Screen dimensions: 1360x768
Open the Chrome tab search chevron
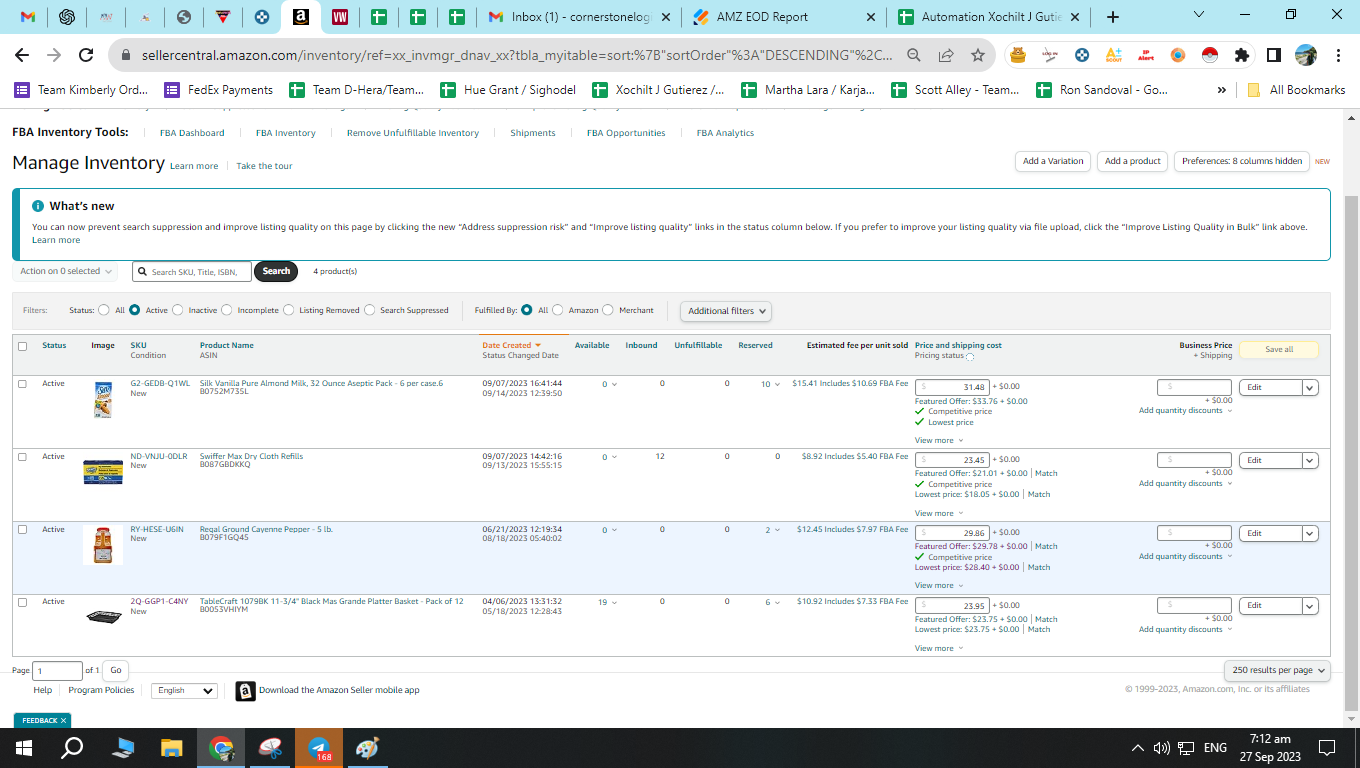click(x=1199, y=17)
